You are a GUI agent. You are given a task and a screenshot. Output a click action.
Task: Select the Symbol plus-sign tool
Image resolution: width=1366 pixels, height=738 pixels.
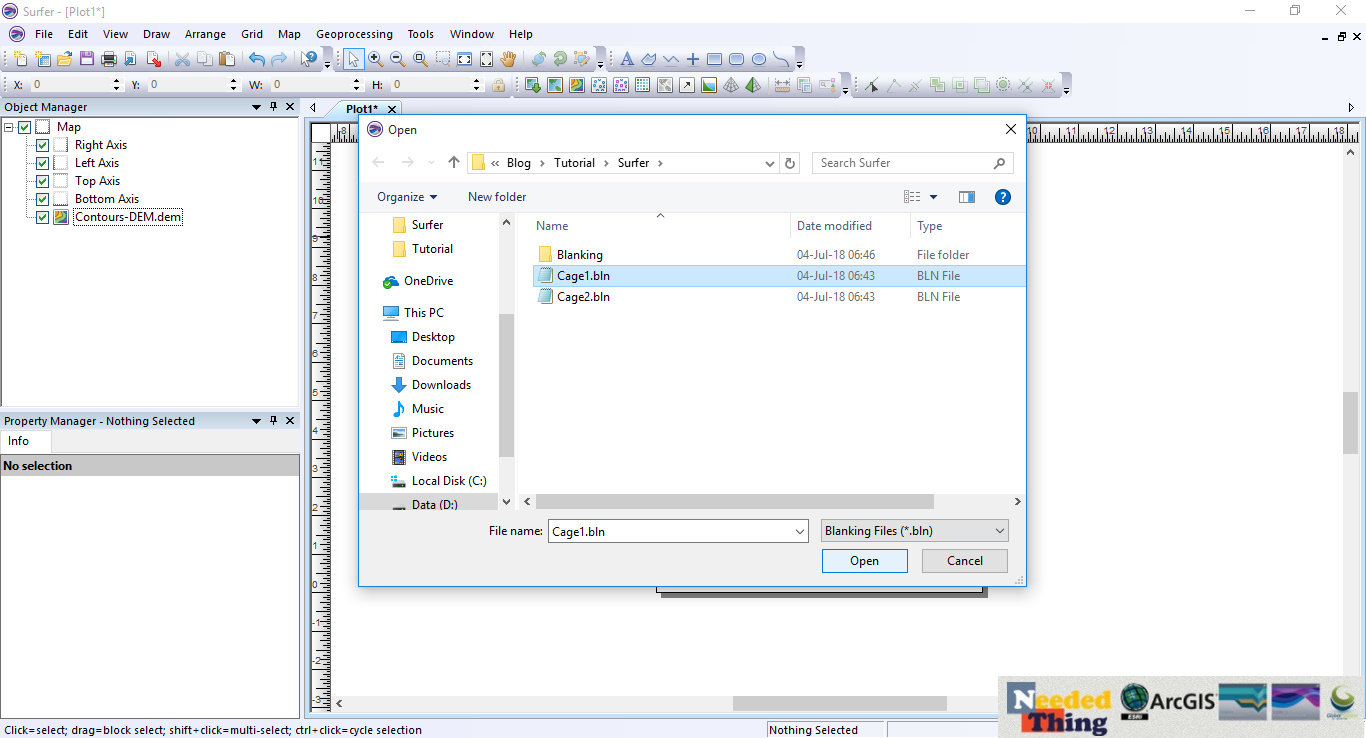(693, 59)
